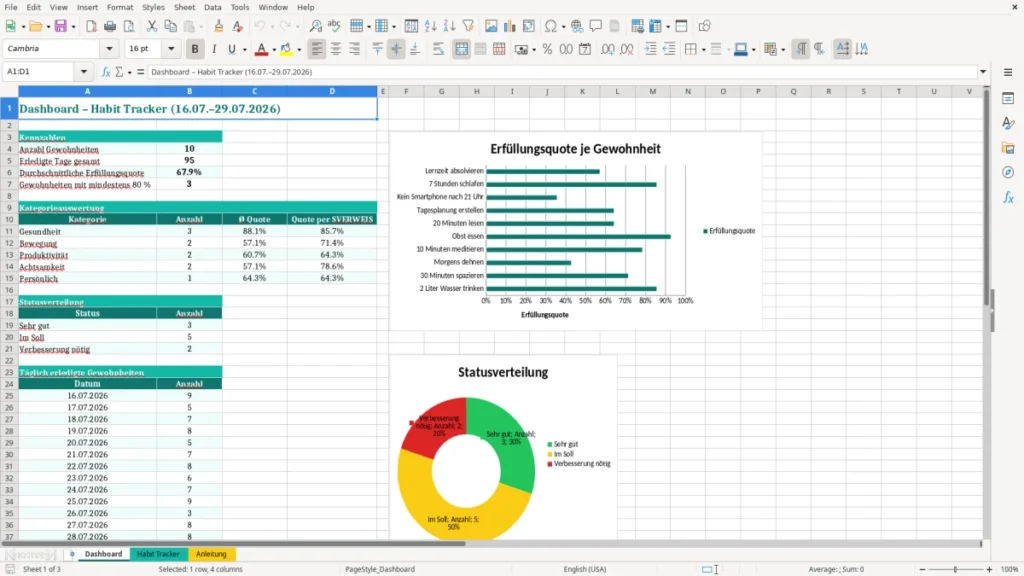This screenshot has height=576, width=1024.
Task: Switch to the Habit Tracker sheet tab
Action: click(158, 554)
